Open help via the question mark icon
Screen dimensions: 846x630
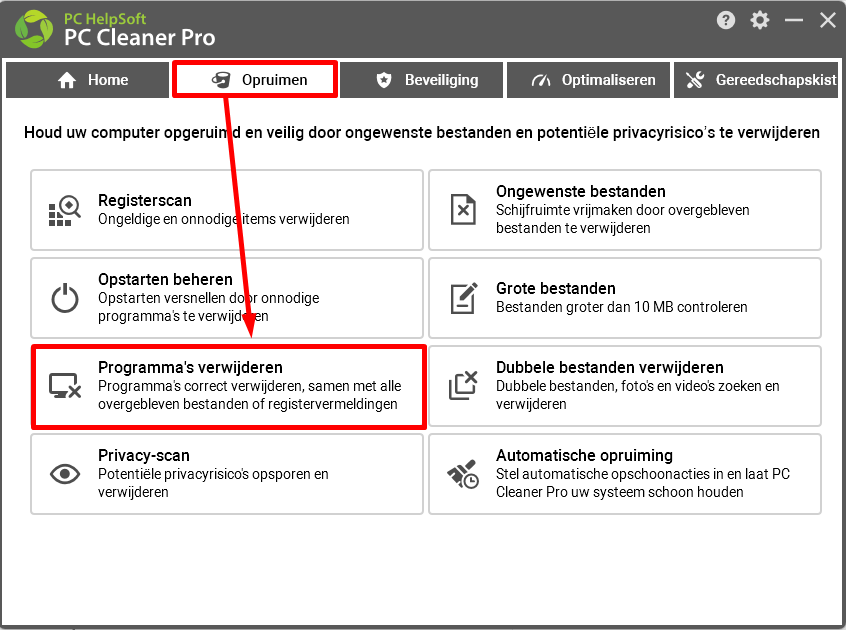726,20
